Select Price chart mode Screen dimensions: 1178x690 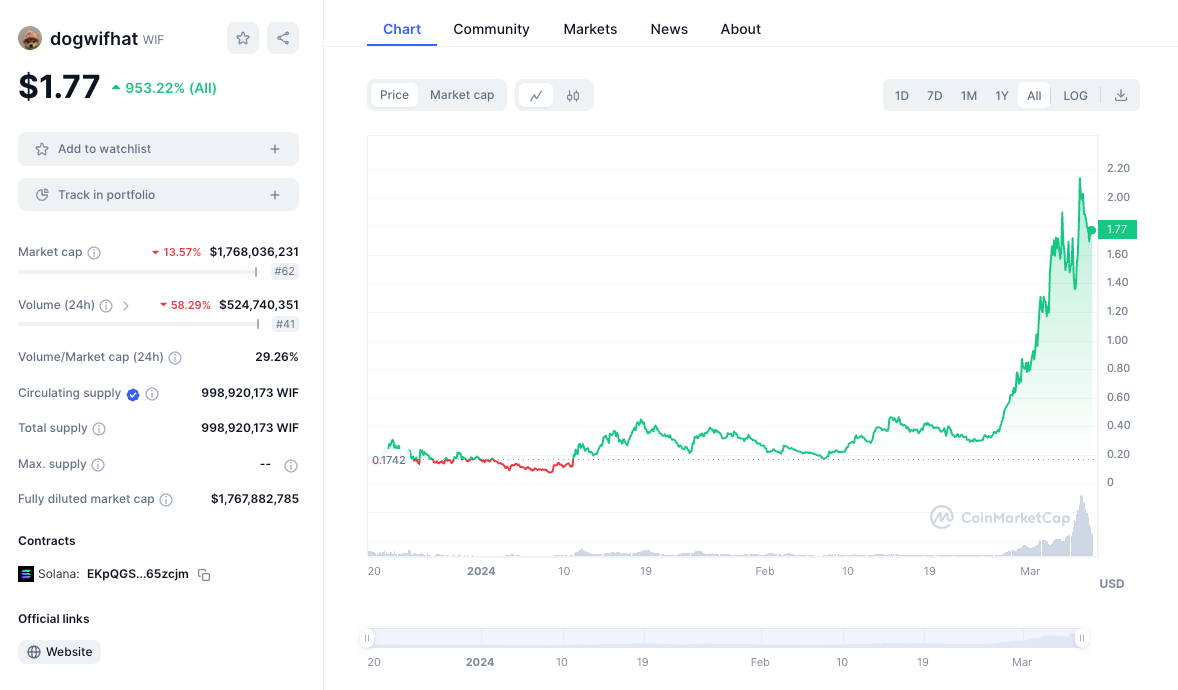click(394, 95)
